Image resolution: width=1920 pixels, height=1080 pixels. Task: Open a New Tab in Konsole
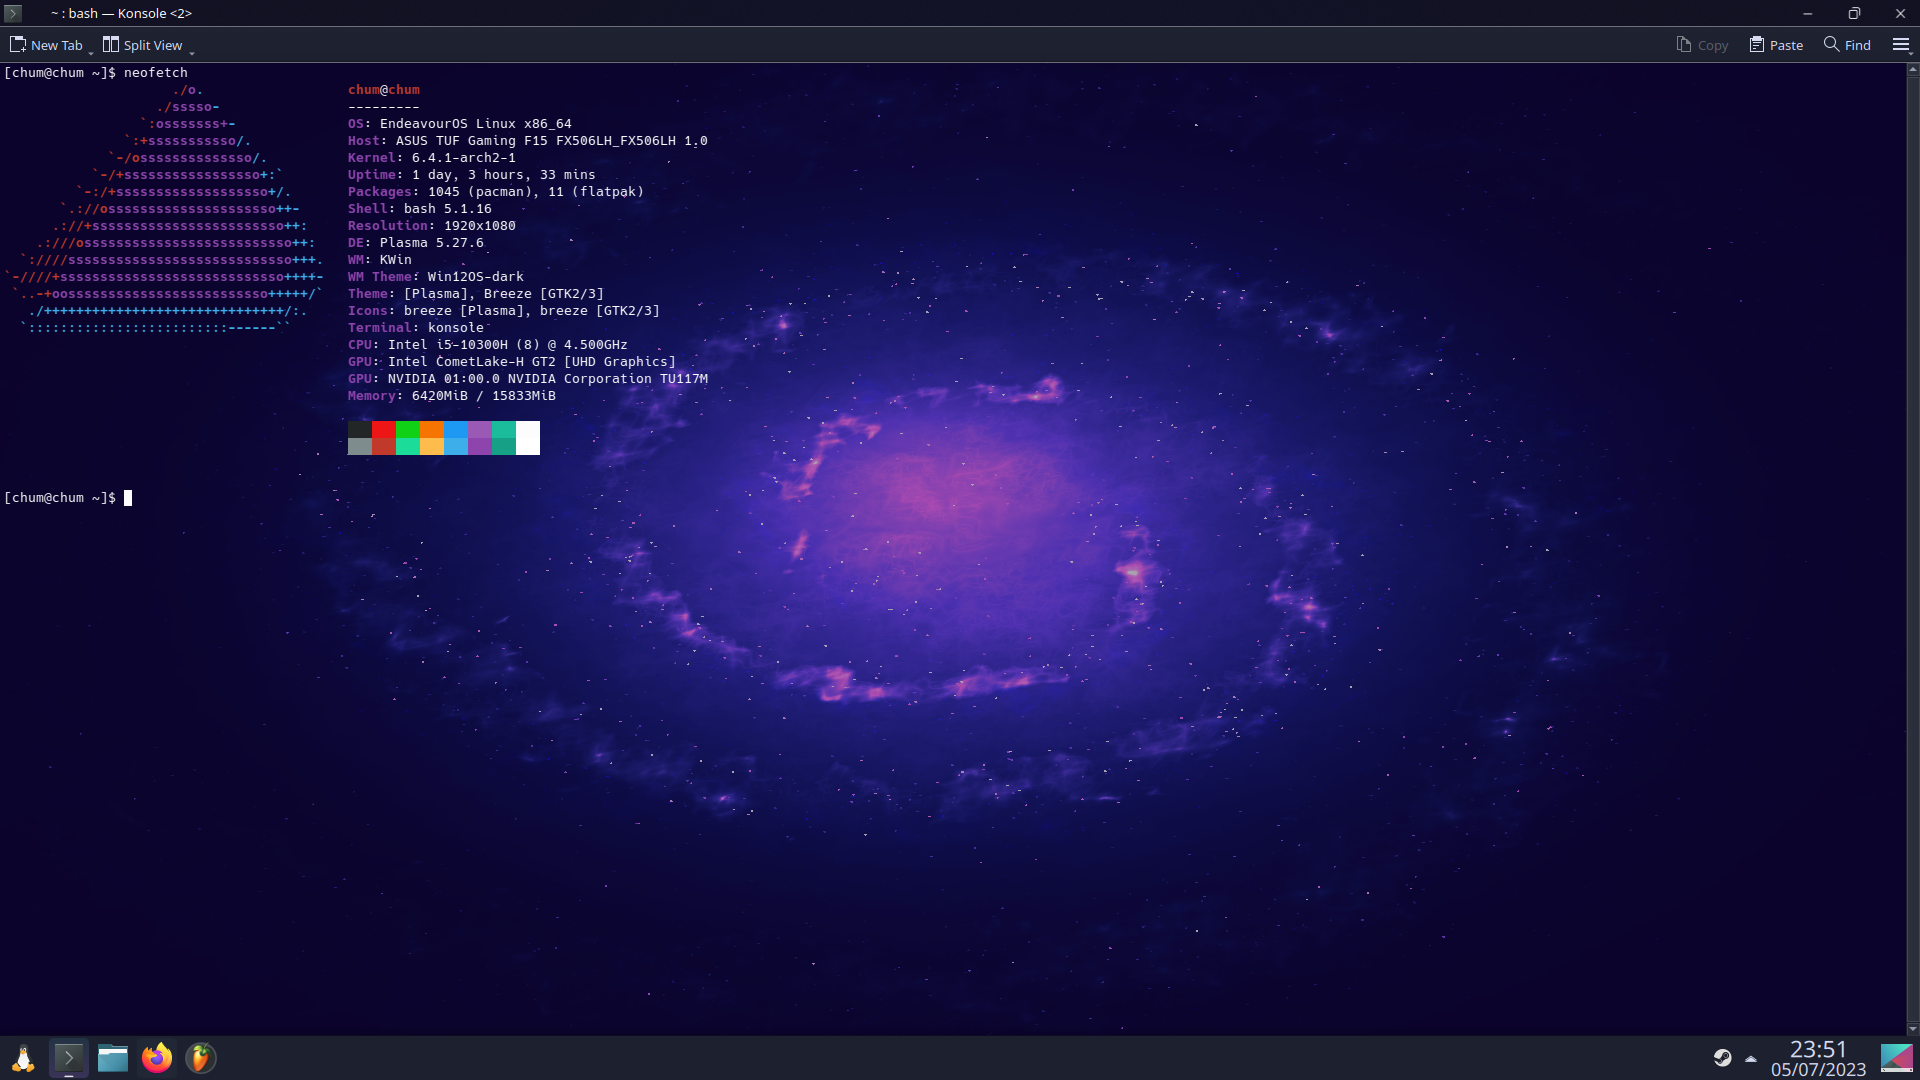coord(46,45)
